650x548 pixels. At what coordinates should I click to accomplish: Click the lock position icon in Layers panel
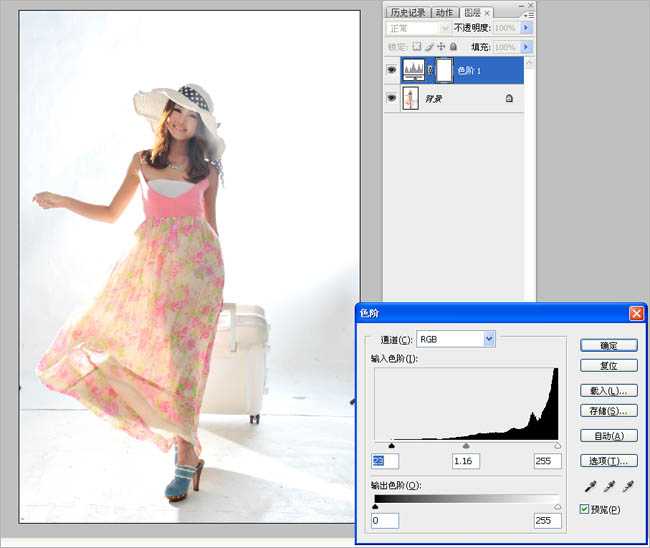pos(440,47)
